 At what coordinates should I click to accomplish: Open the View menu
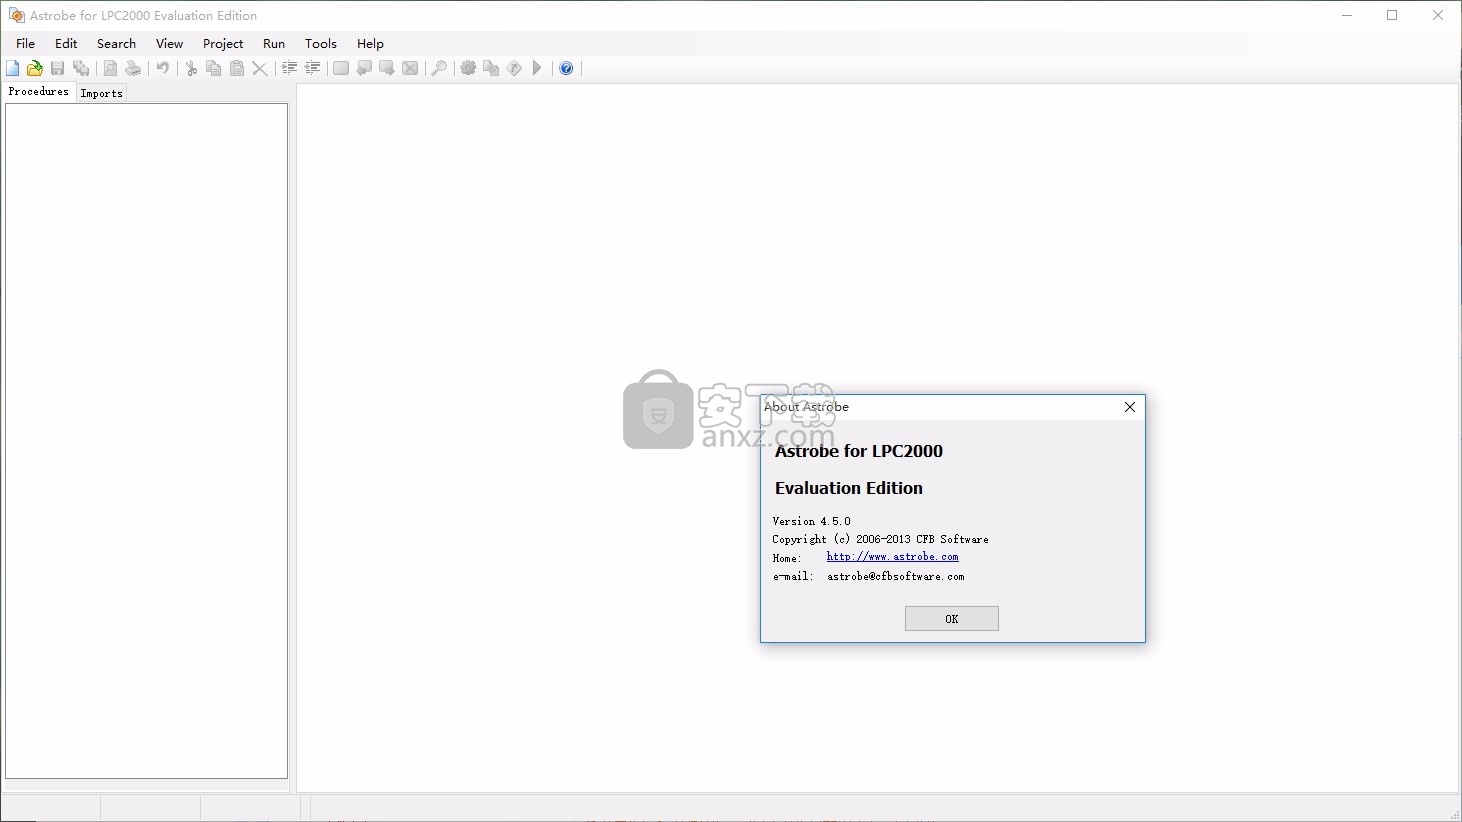[169, 43]
